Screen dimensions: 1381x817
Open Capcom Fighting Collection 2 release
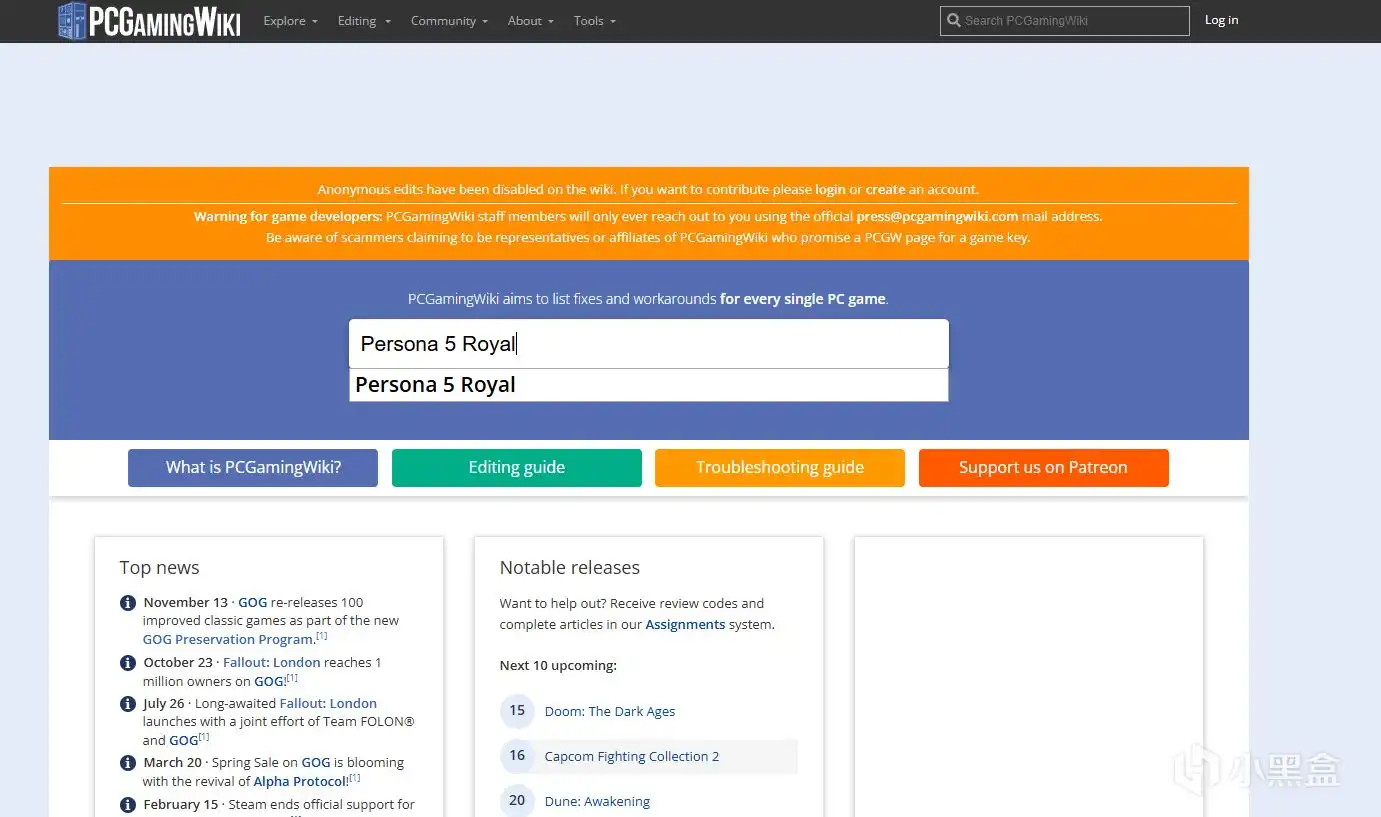pos(632,757)
